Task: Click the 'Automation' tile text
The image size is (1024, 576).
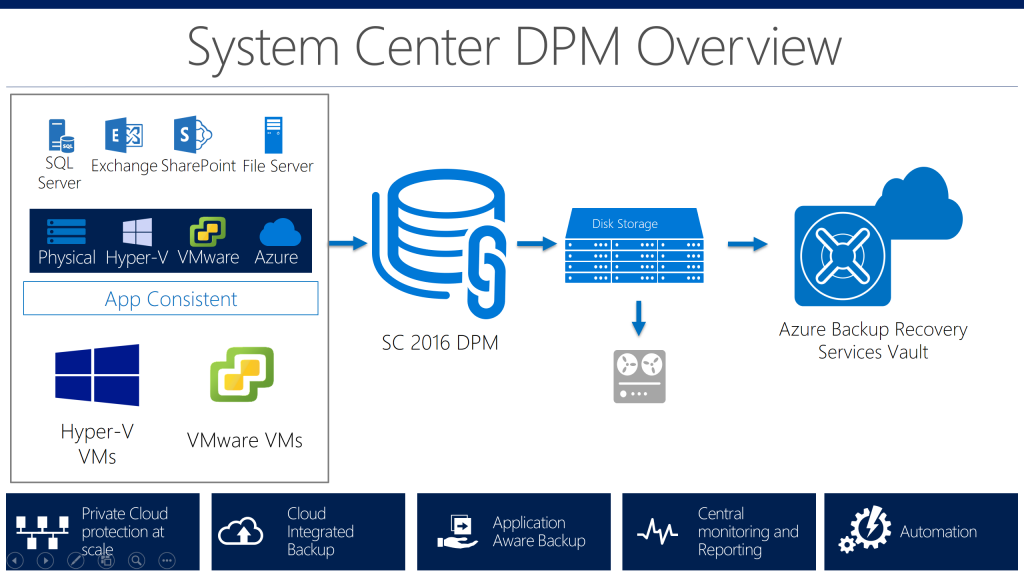Action: click(x=938, y=532)
